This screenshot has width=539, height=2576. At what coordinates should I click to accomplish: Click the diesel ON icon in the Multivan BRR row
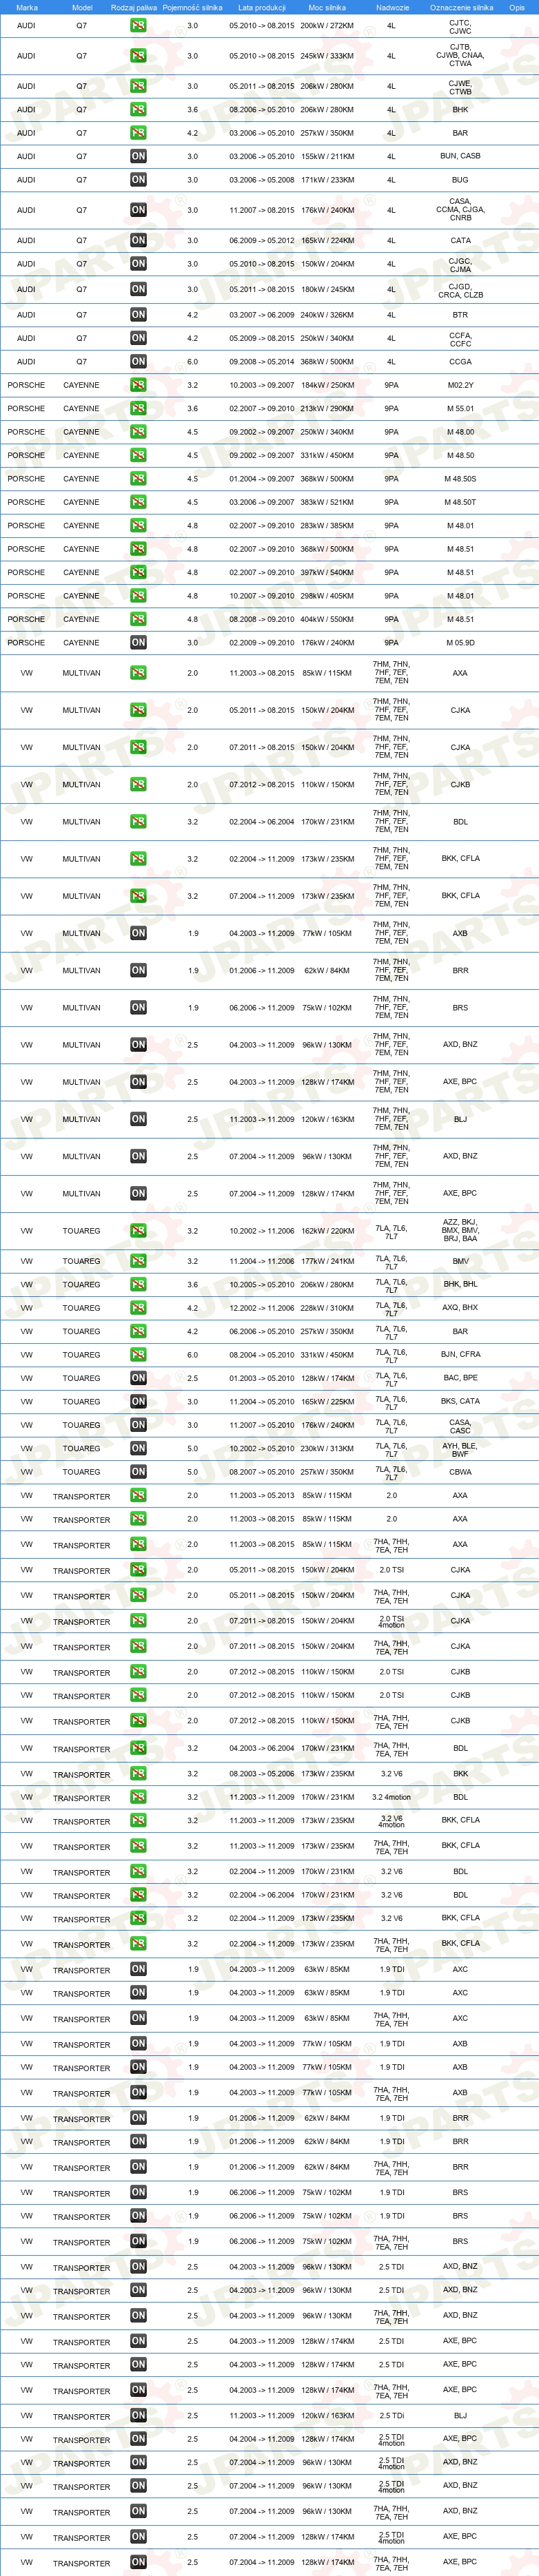(x=138, y=970)
